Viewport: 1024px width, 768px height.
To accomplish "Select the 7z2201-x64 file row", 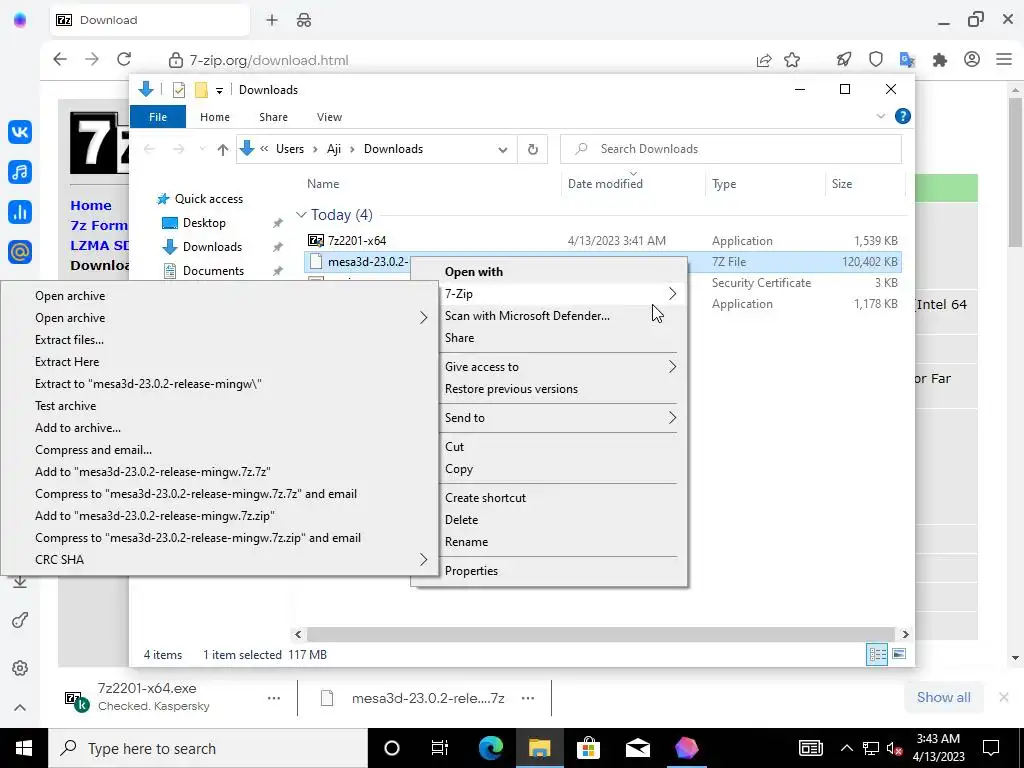I will coord(602,241).
